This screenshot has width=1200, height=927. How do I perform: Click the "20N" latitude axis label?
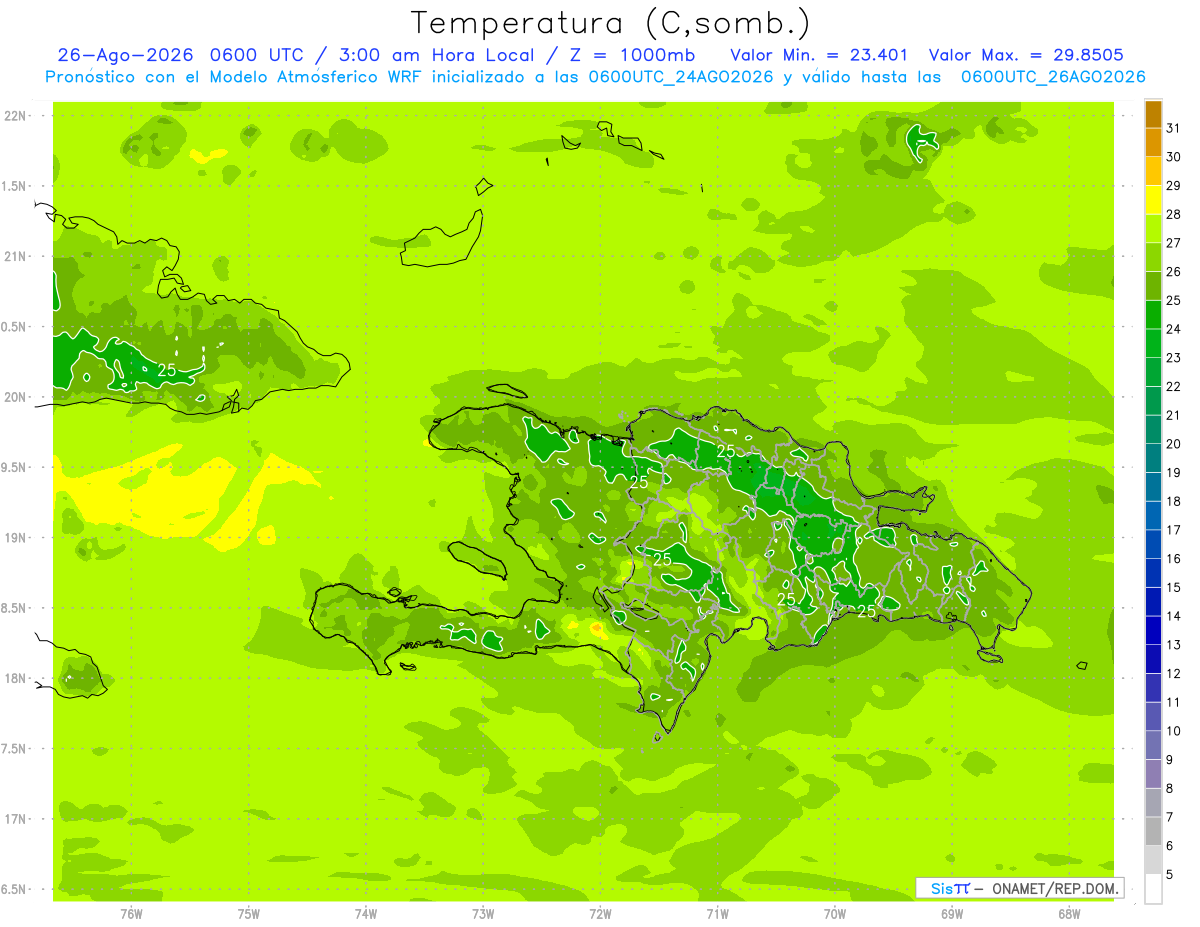[15, 397]
